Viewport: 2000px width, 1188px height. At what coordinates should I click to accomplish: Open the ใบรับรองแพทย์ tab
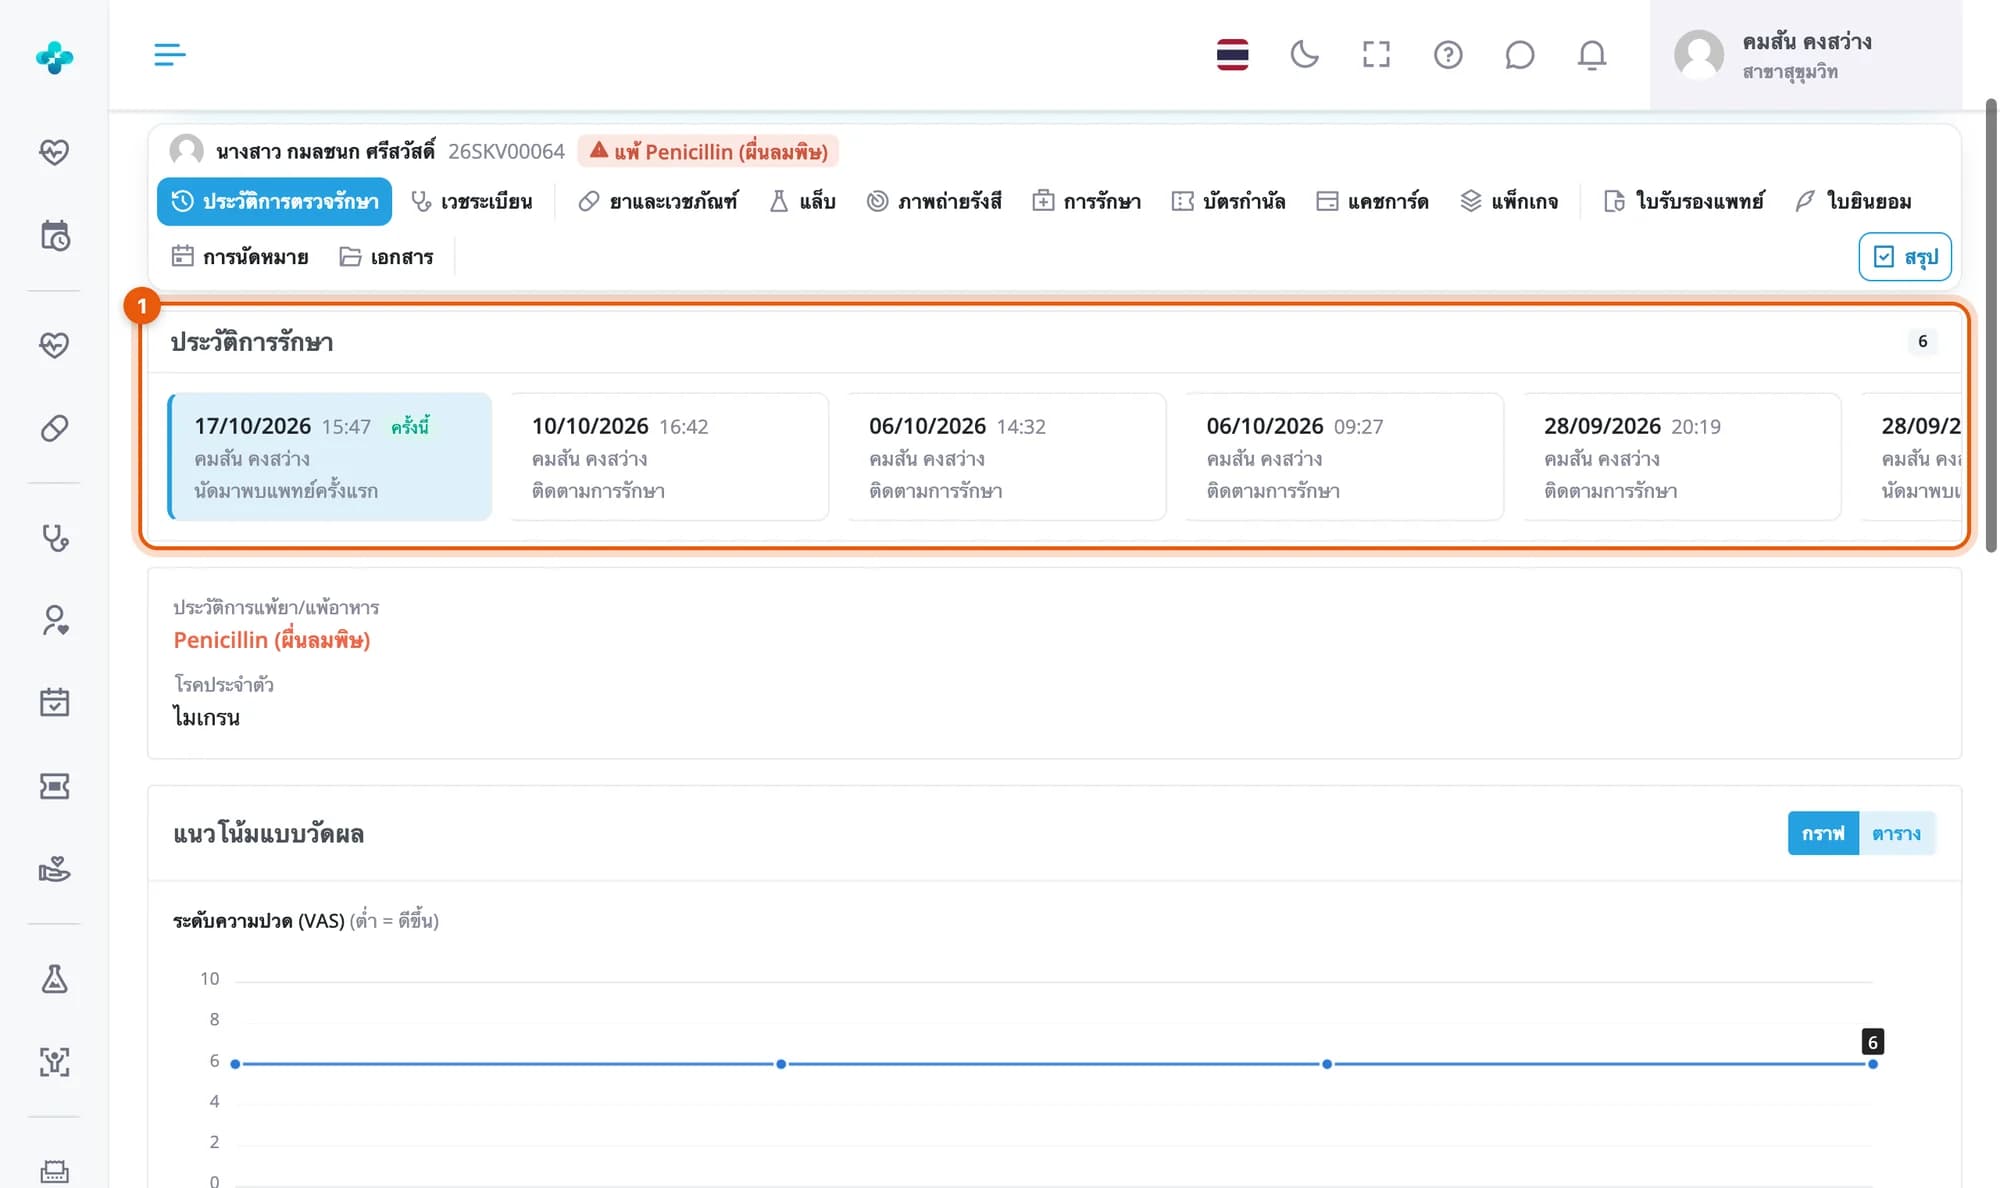(1683, 201)
